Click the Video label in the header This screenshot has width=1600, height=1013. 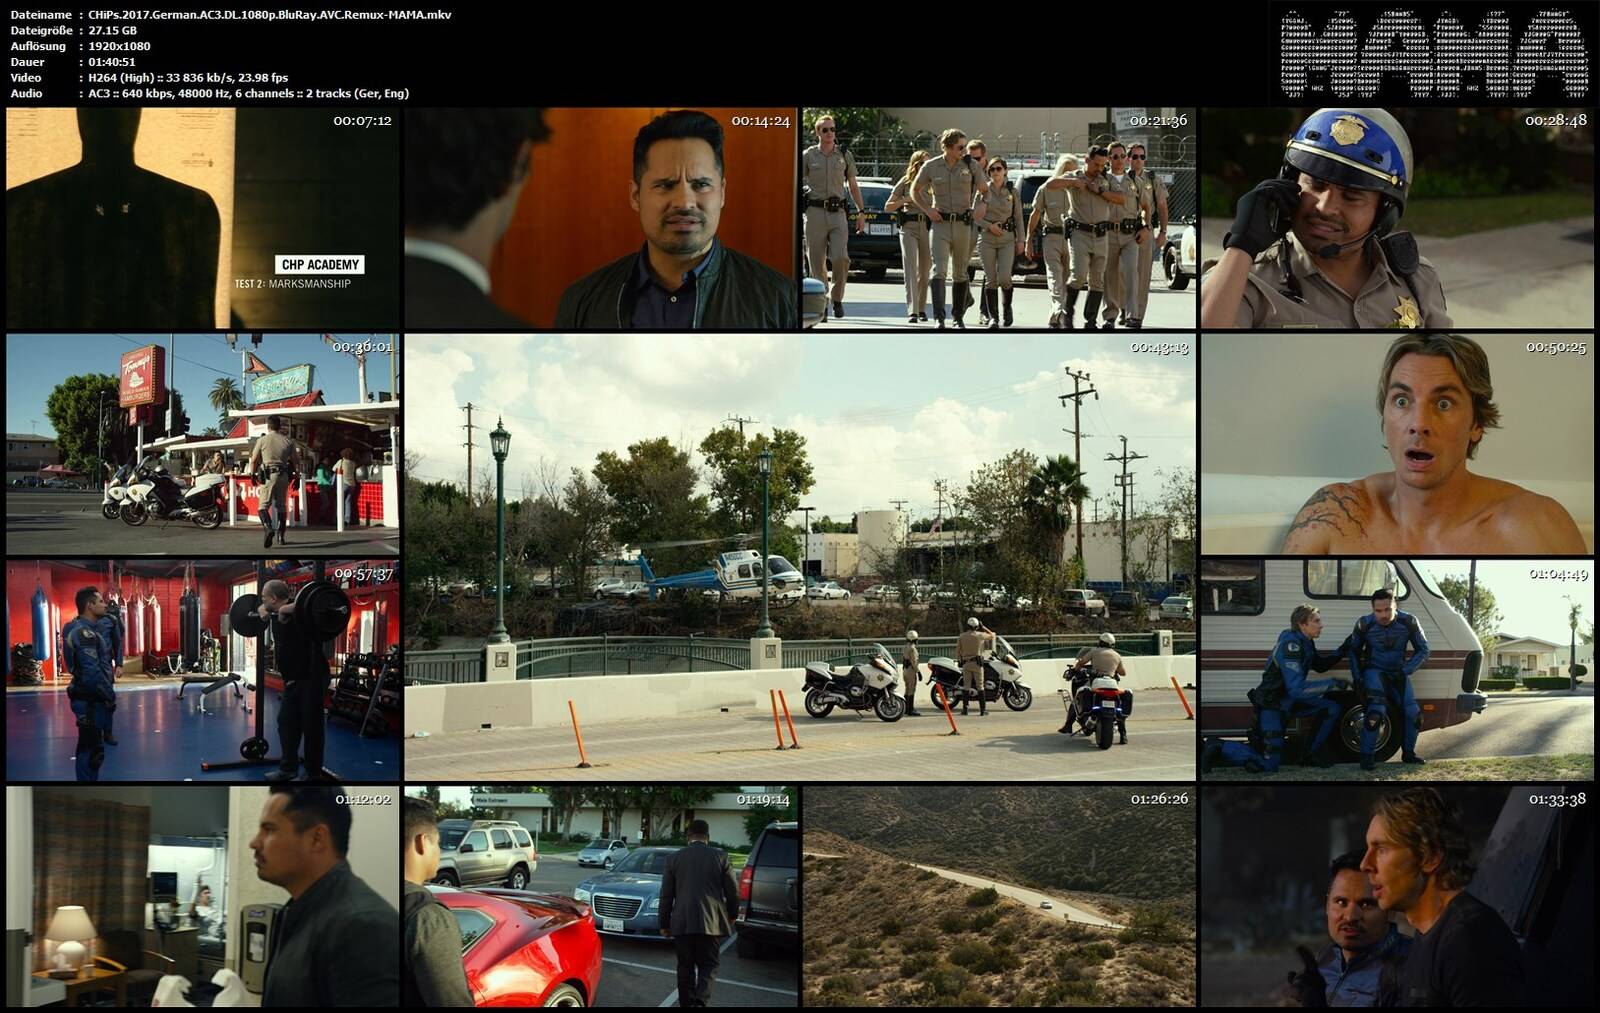[x=26, y=78]
